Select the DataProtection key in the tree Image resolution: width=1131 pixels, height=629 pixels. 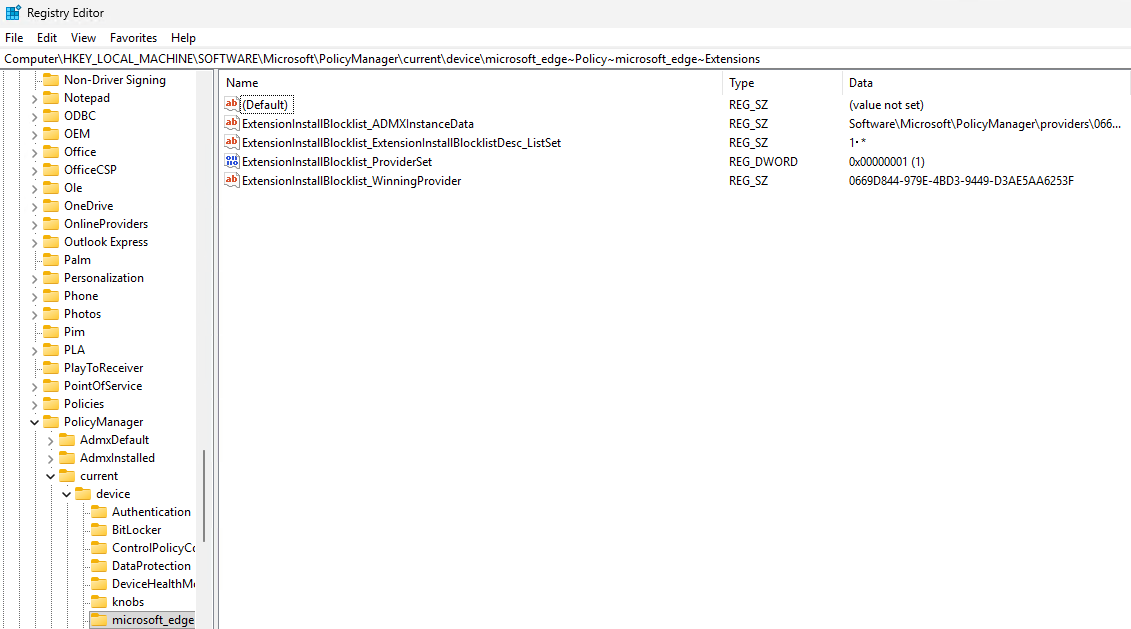[x=151, y=566]
